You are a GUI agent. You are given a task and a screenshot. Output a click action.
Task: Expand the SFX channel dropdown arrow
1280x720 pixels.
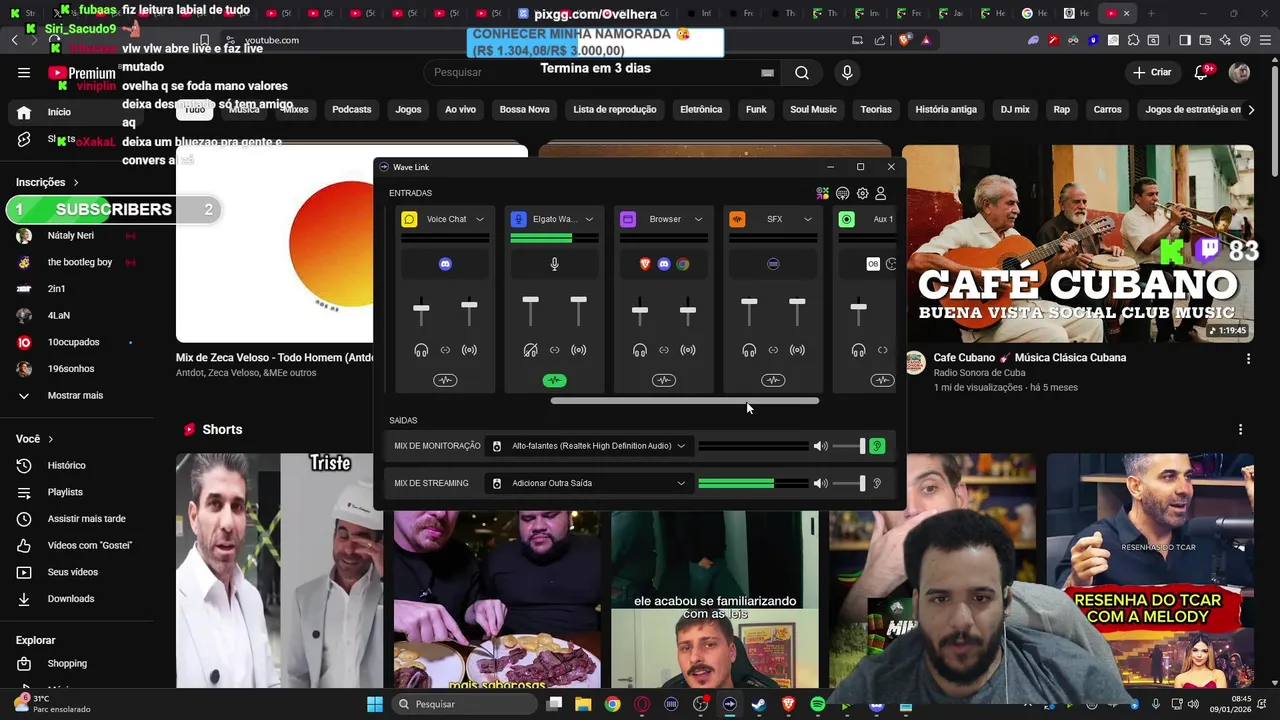(808, 219)
